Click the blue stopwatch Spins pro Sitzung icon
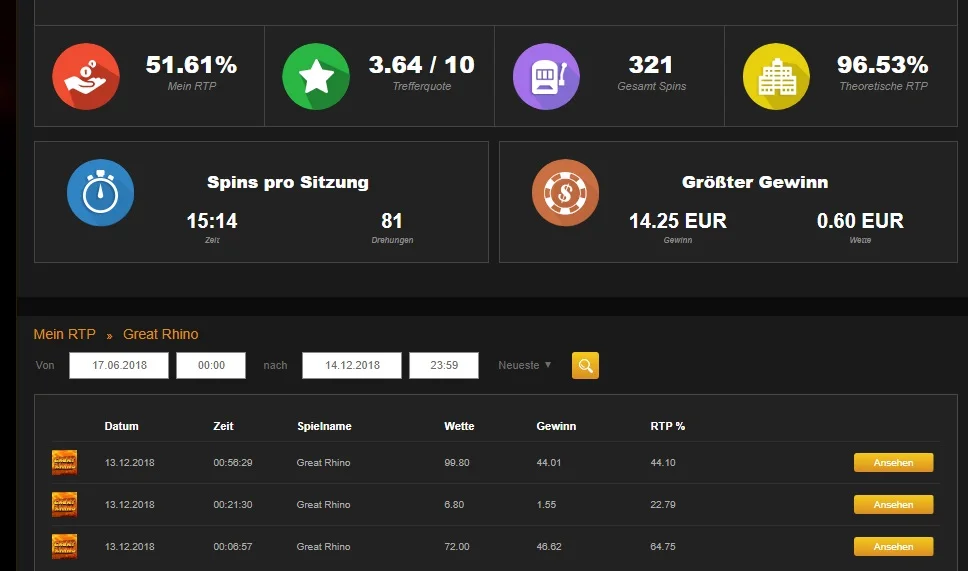Image resolution: width=968 pixels, height=571 pixels. click(x=101, y=193)
